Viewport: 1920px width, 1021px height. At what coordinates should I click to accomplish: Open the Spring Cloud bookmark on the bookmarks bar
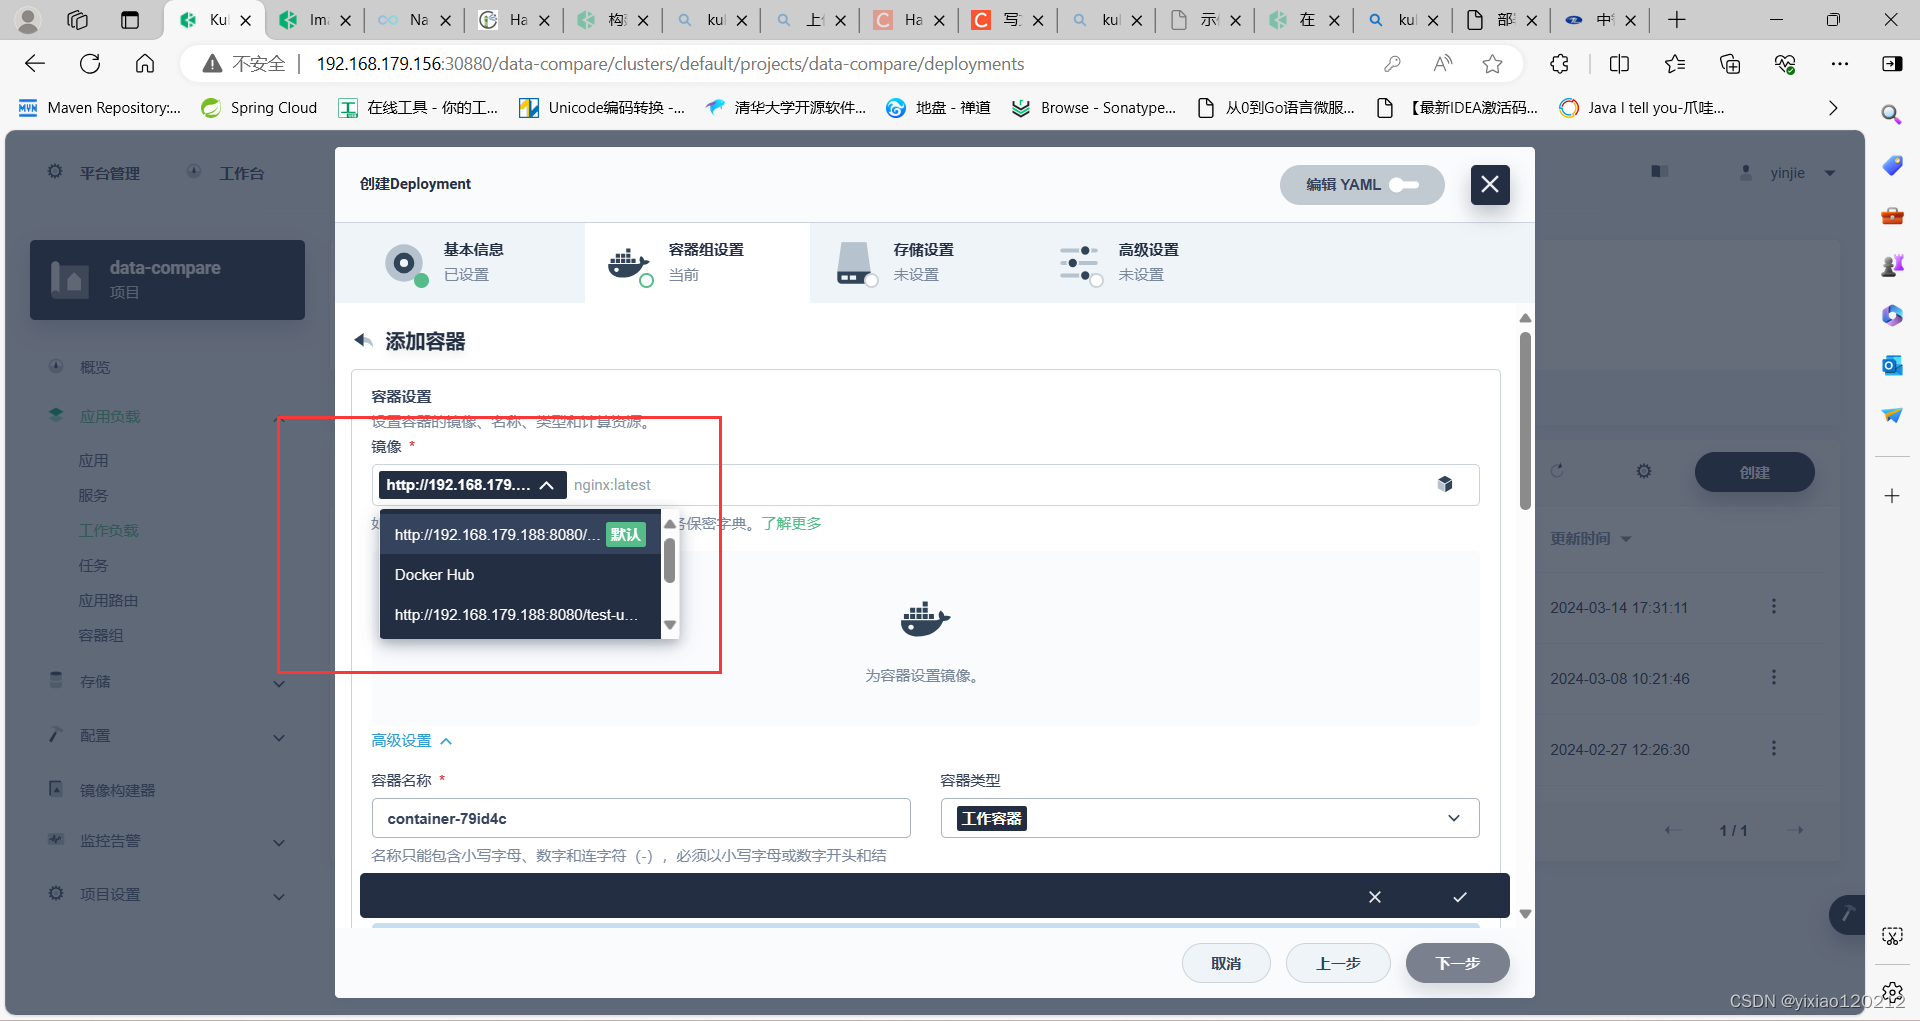coord(259,107)
